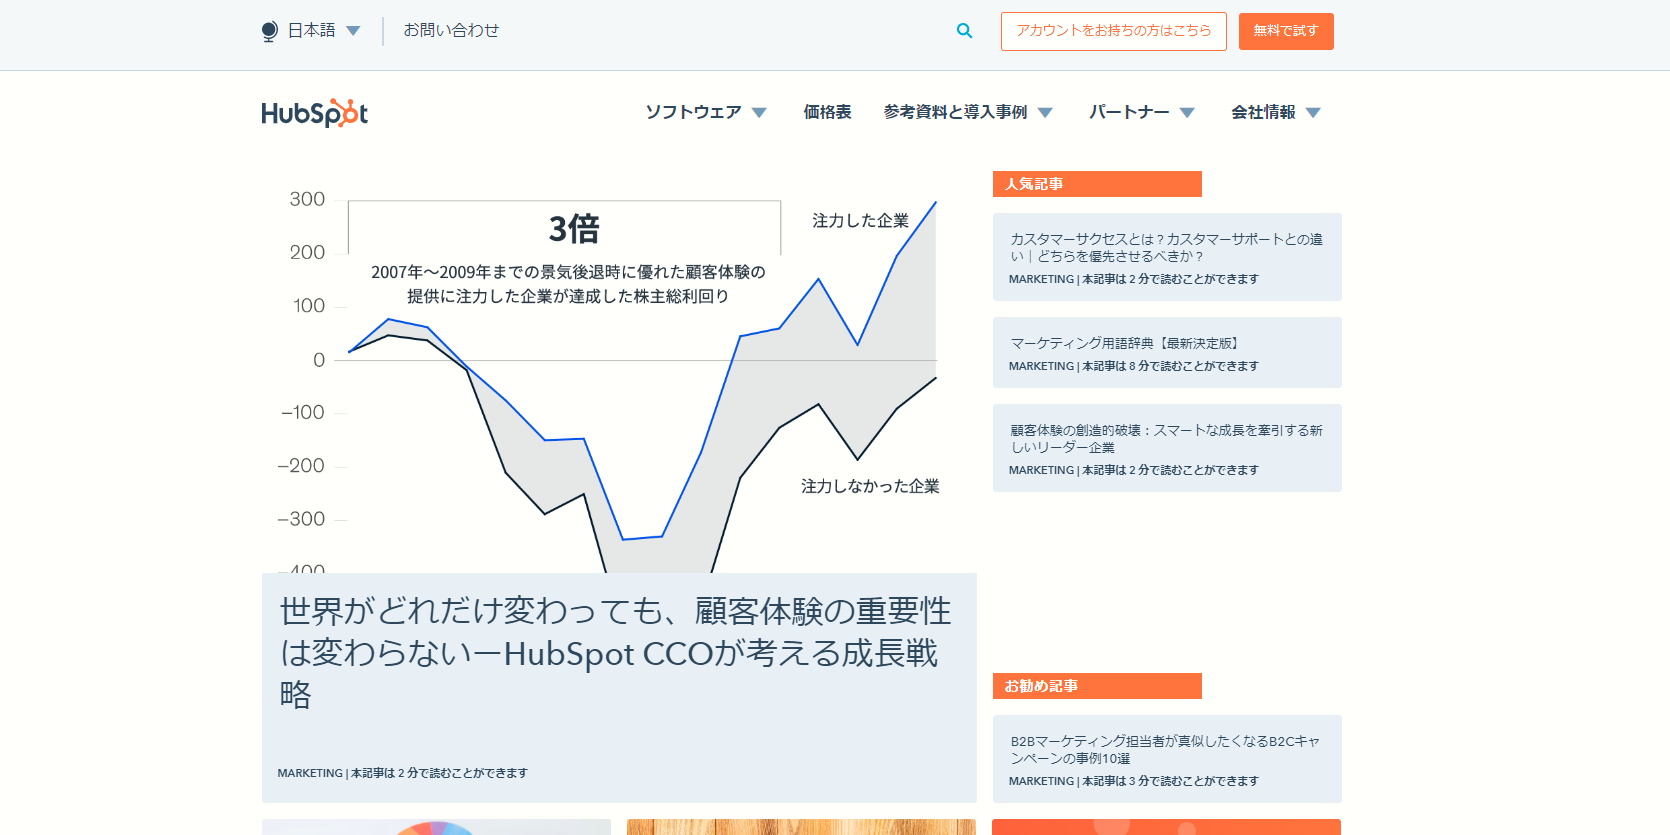The height and width of the screenshot is (835, 1670).
Task: Expand the 参考資料と導入事例 menu arrow
Action: (1045, 113)
